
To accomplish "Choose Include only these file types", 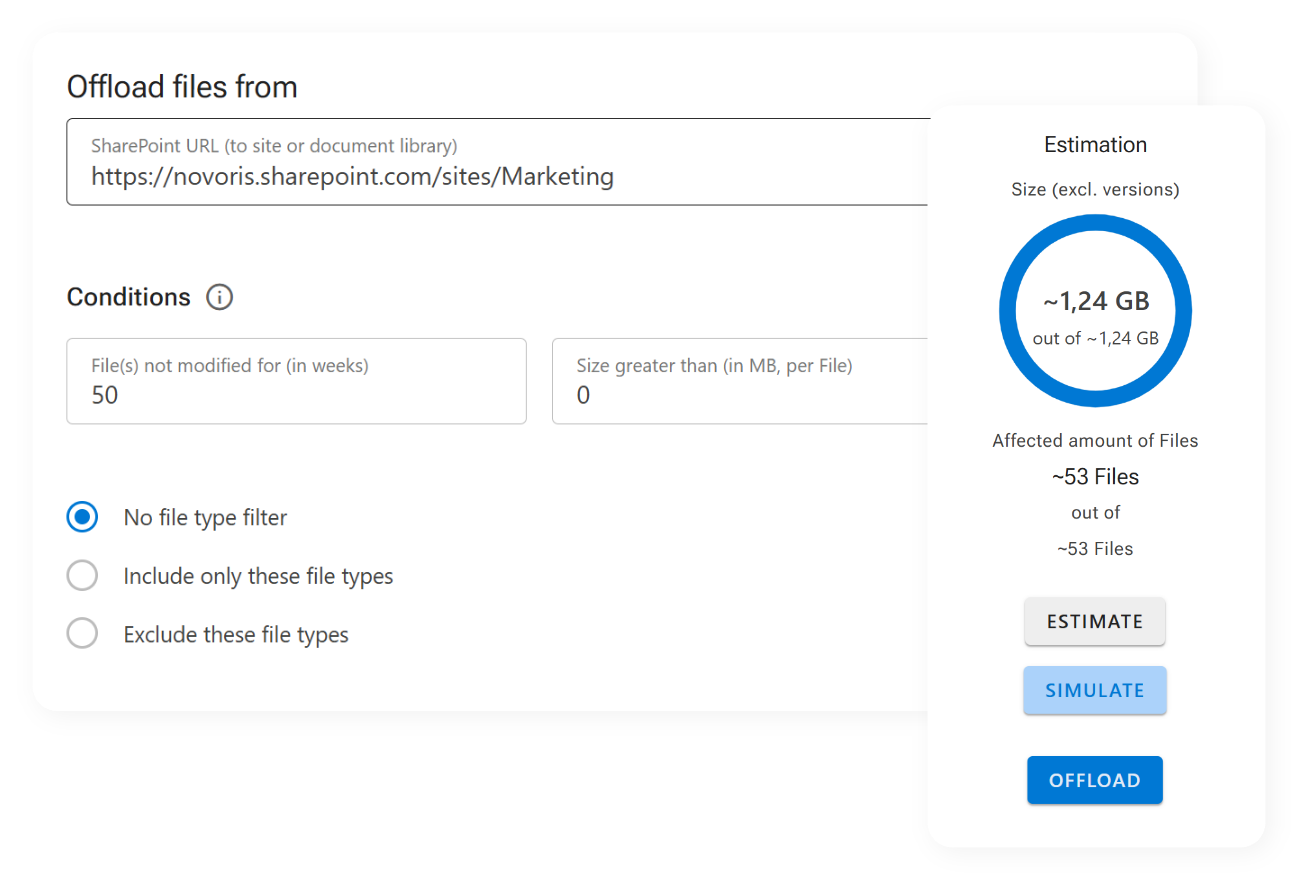I will [x=82, y=575].
